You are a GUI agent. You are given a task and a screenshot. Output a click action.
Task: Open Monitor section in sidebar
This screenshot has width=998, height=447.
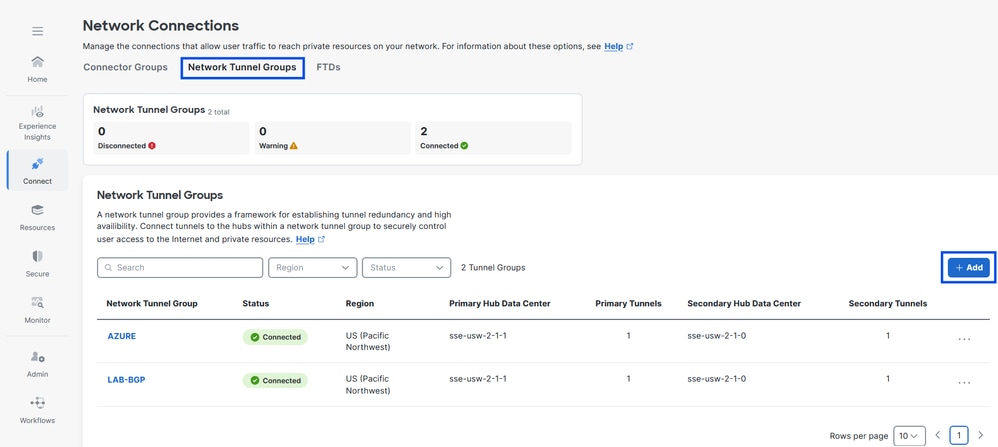[37, 310]
